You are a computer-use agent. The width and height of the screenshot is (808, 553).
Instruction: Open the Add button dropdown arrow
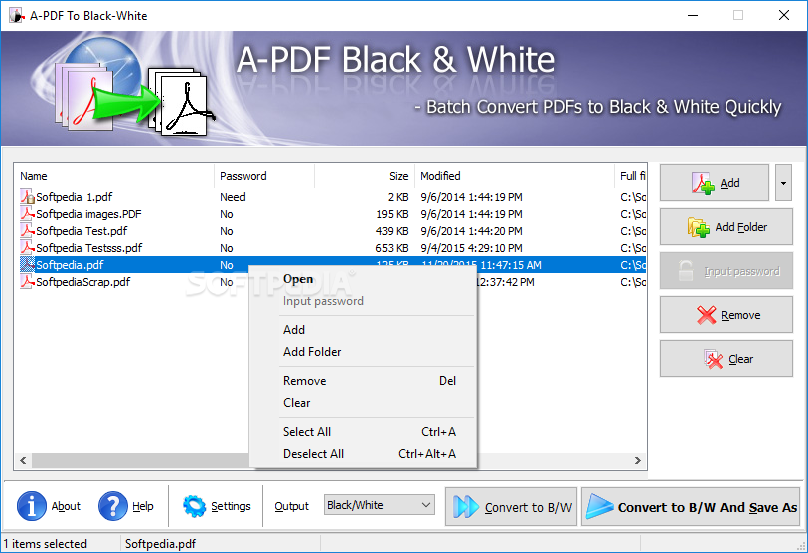[x=783, y=183]
